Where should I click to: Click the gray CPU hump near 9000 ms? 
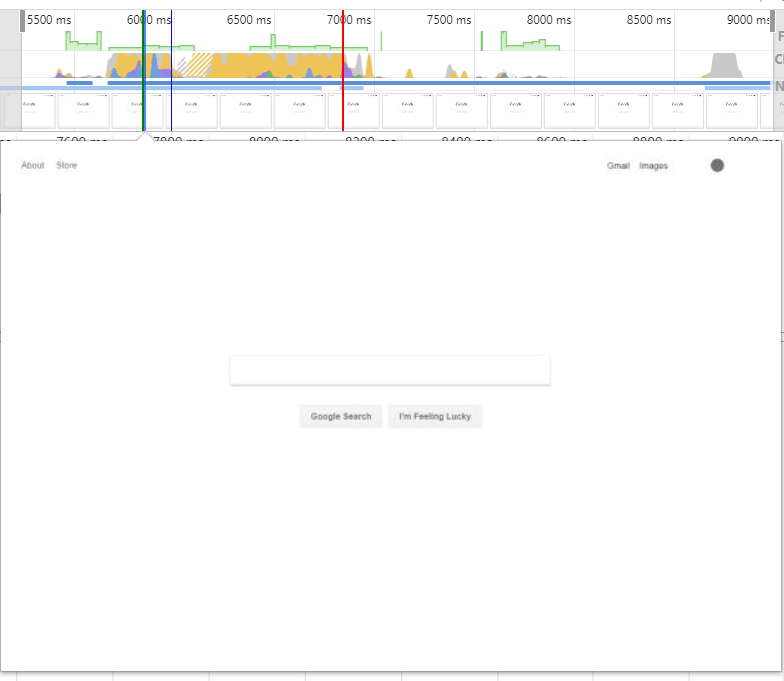724,66
